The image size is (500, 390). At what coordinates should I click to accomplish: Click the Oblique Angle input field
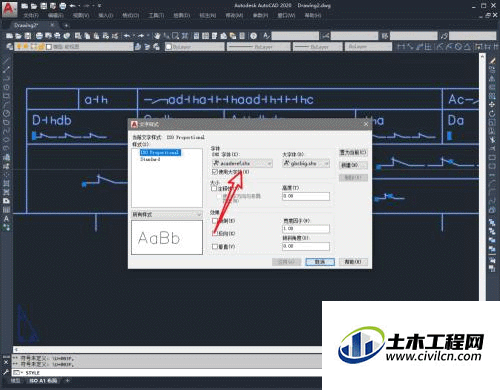306,246
